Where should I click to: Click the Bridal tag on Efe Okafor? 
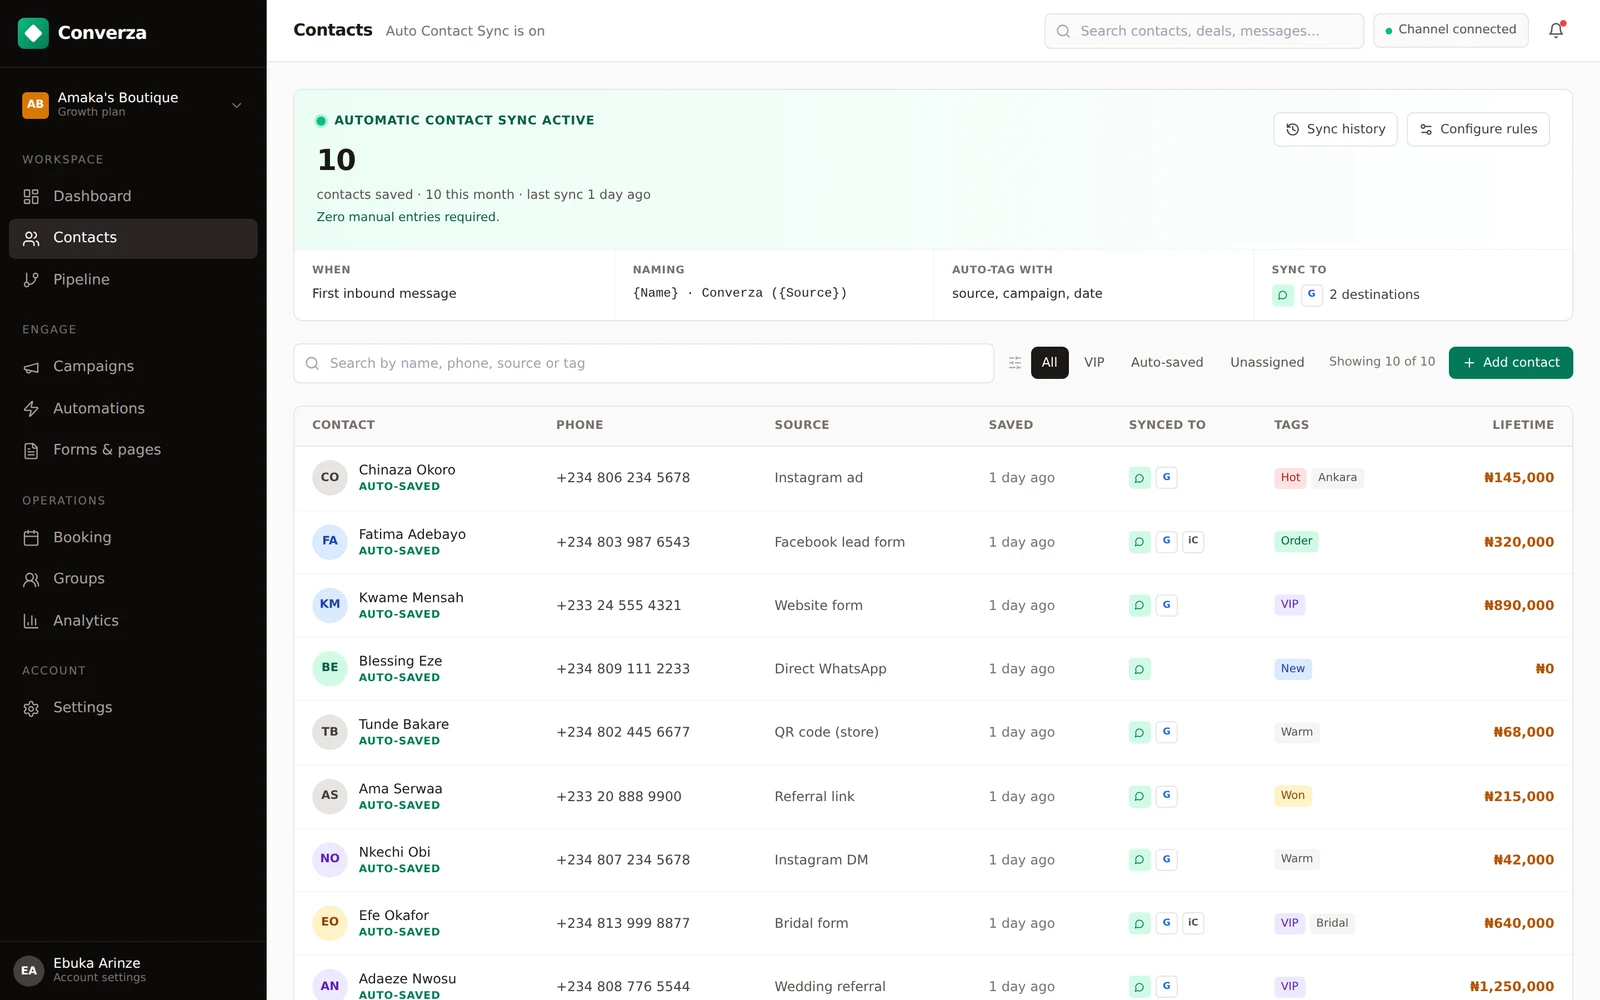click(1332, 923)
